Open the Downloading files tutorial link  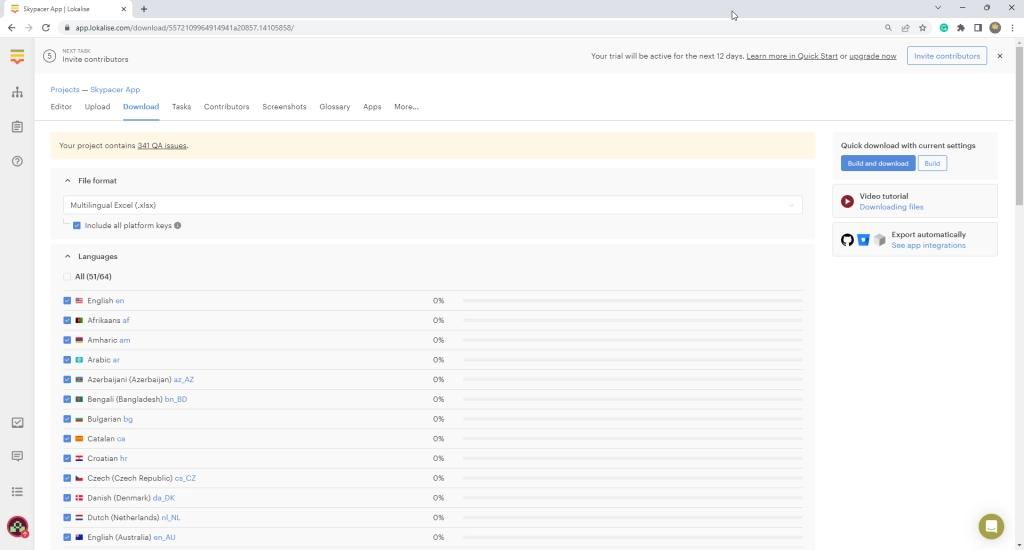point(891,207)
